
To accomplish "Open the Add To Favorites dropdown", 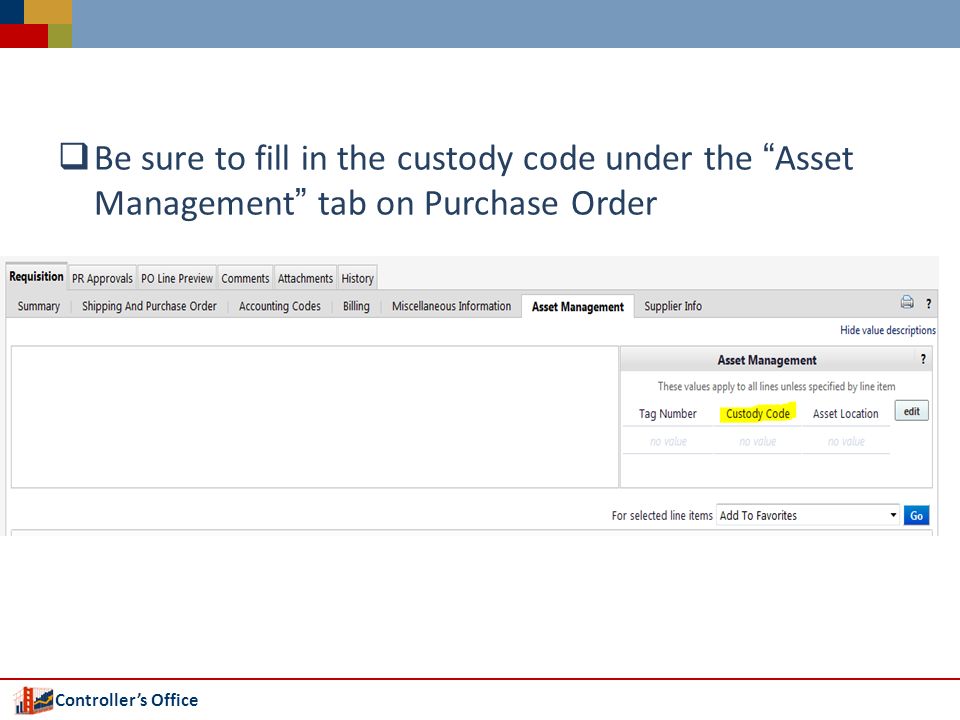I will [808, 516].
